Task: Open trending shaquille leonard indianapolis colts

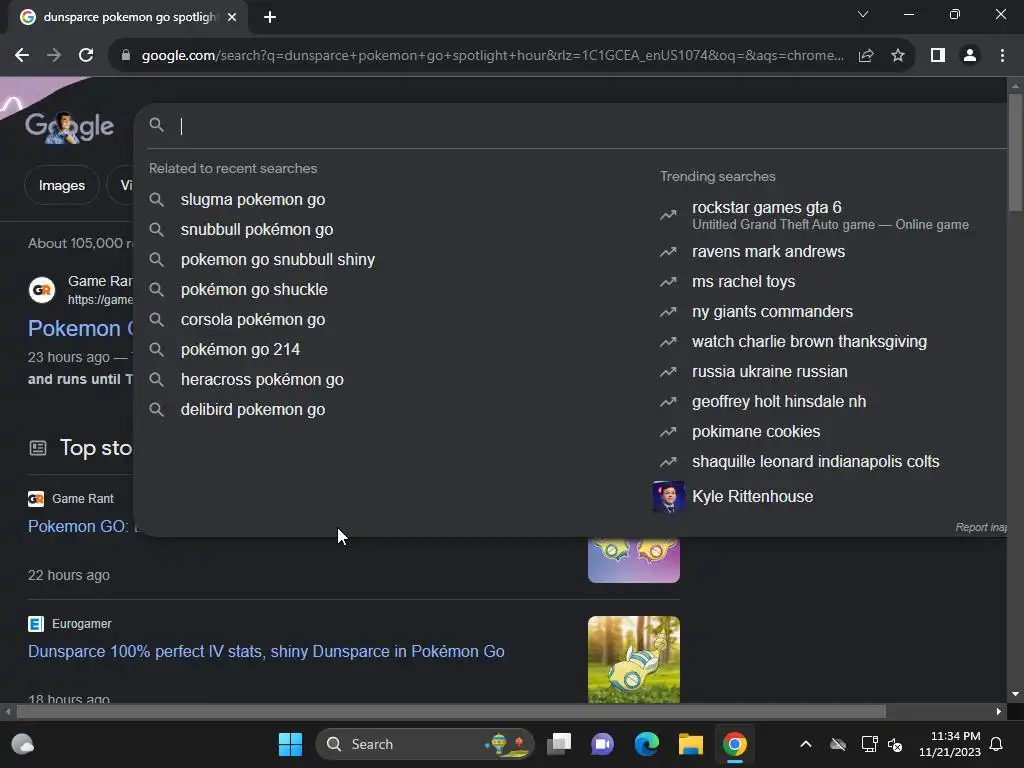Action: click(815, 462)
